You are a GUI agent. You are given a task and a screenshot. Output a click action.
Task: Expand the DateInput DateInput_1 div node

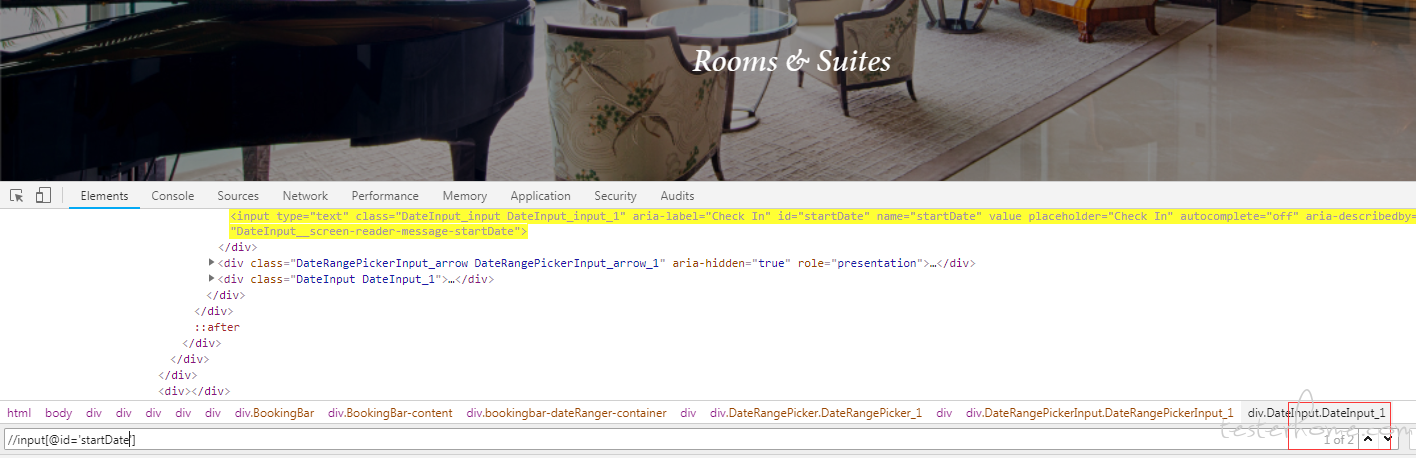coord(211,279)
